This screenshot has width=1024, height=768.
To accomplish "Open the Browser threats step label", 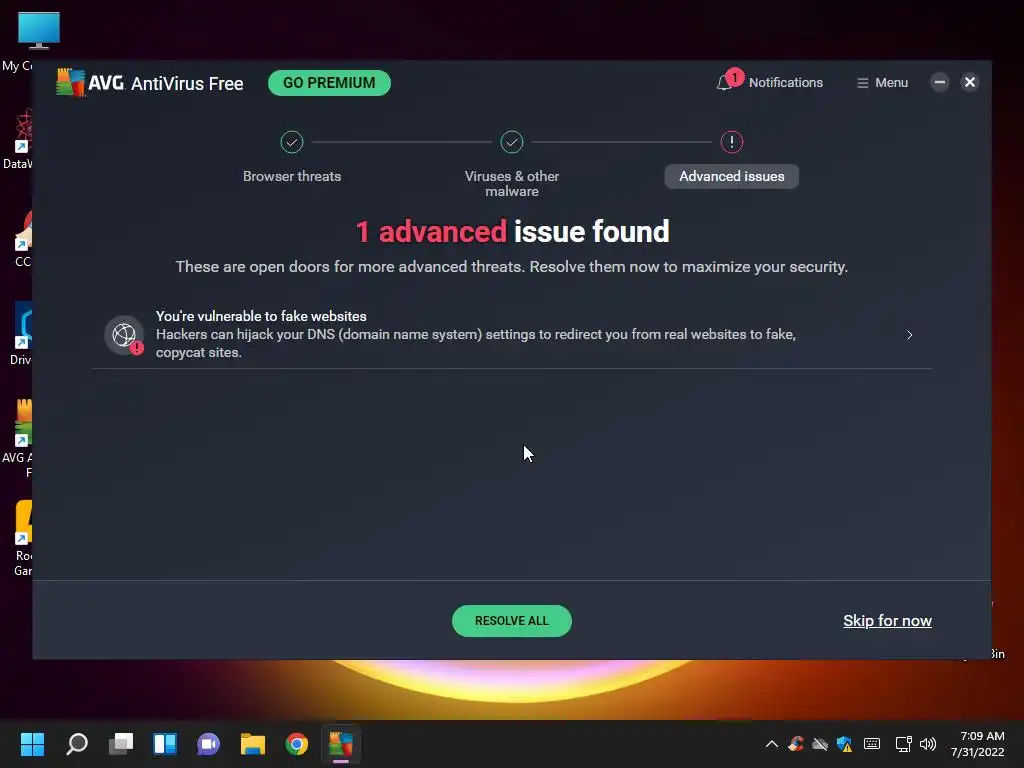I will tap(292, 176).
